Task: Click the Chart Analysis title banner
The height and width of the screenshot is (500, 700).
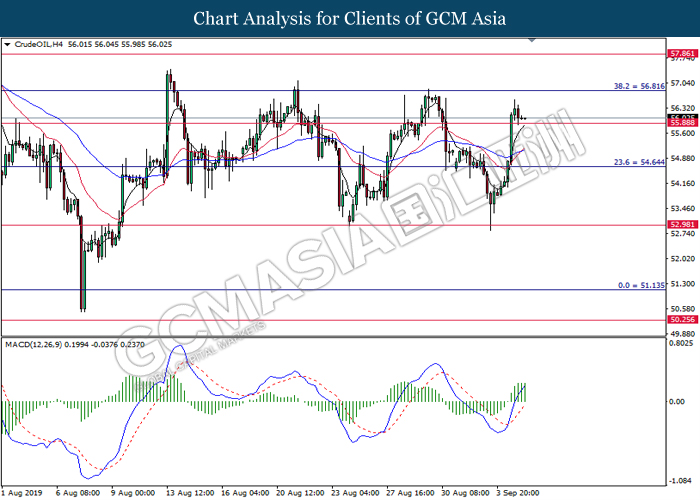Action: coord(350,18)
